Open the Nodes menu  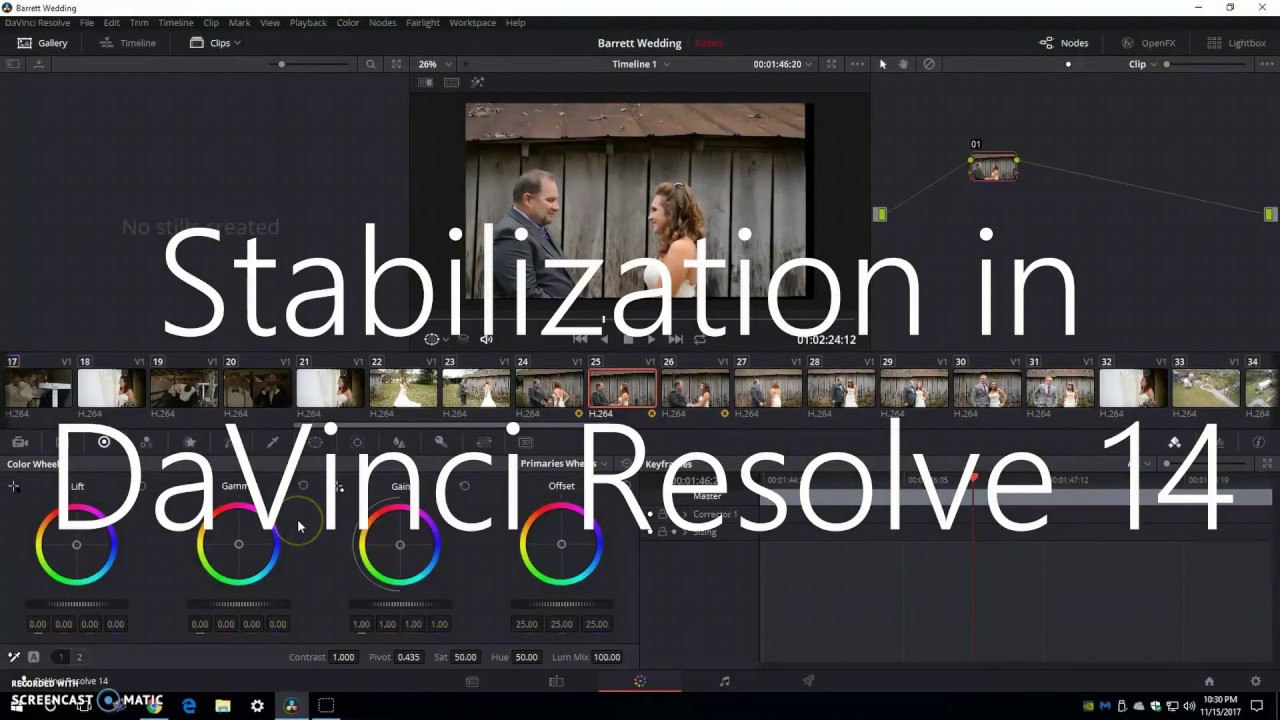pyautogui.click(x=382, y=22)
